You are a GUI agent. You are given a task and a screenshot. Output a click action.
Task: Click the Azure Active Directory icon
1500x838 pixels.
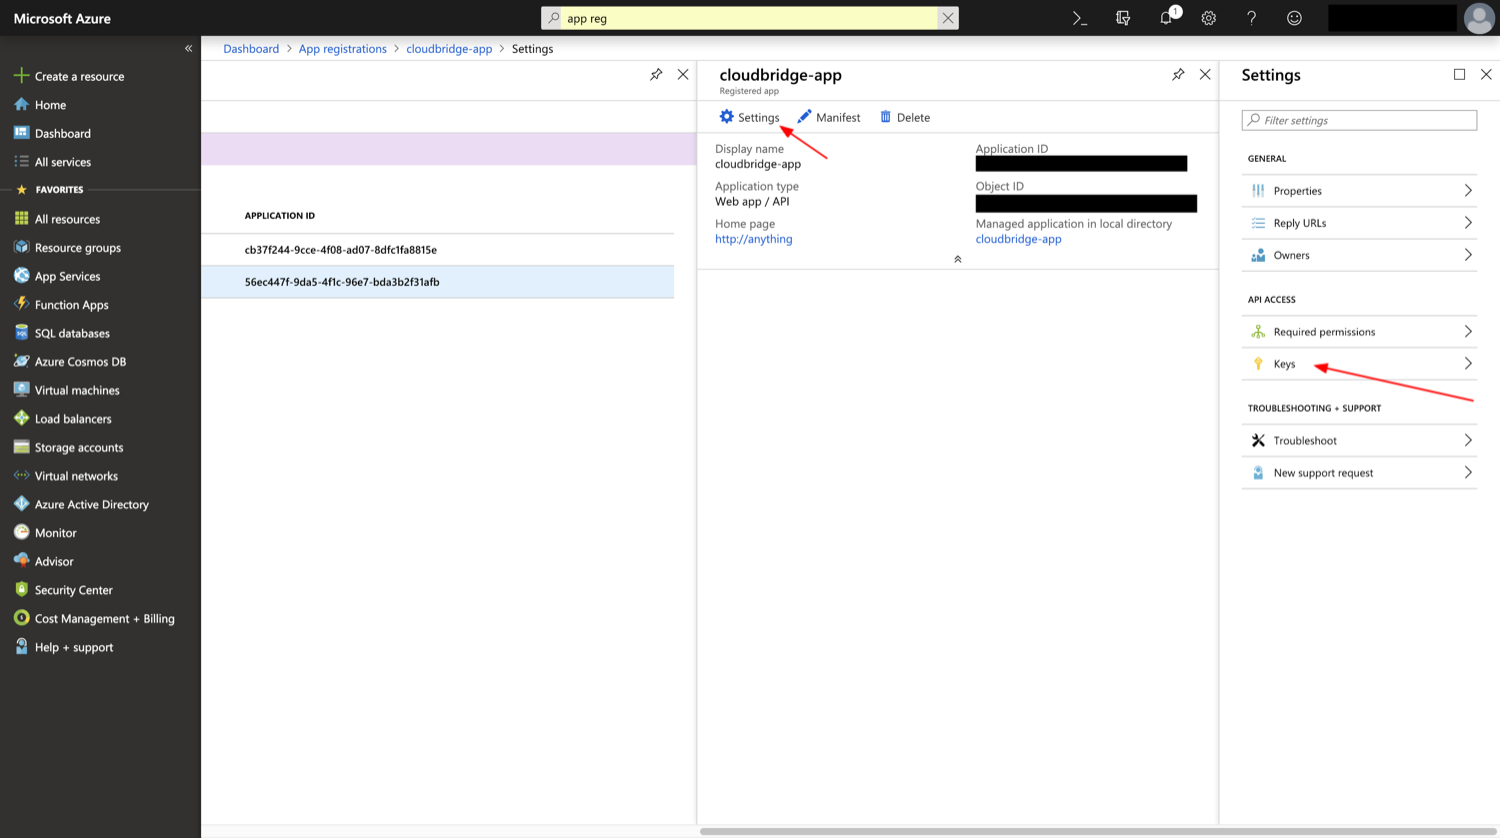click(21, 504)
